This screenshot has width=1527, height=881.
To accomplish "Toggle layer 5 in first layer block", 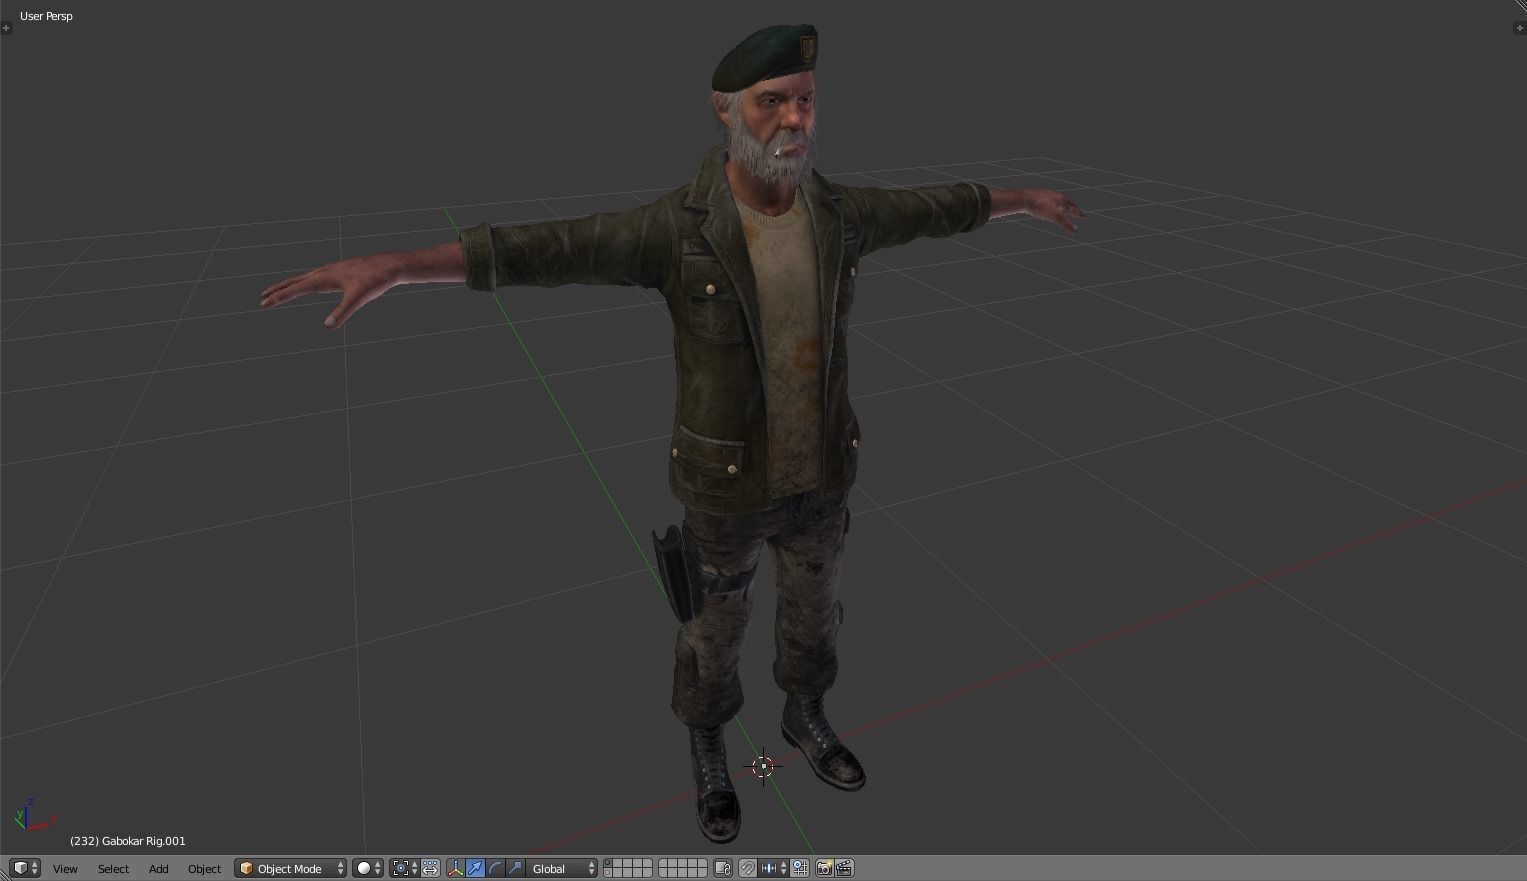I will pos(647,863).
